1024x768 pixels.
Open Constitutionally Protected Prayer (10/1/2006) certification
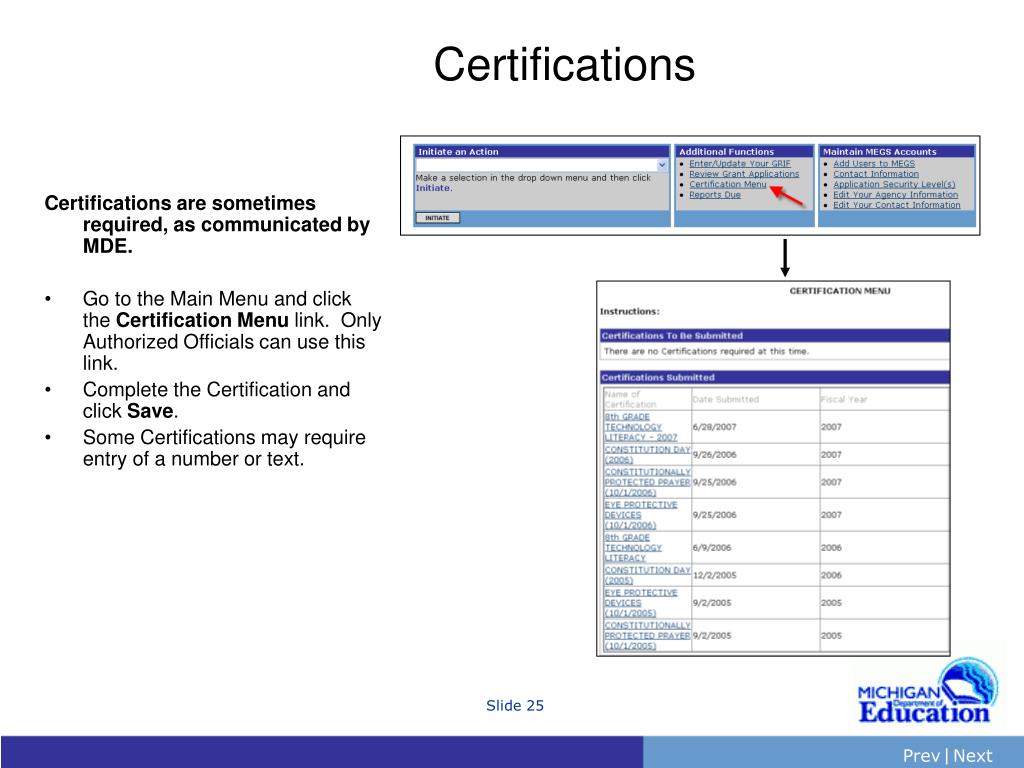click(x=647, y=482)
